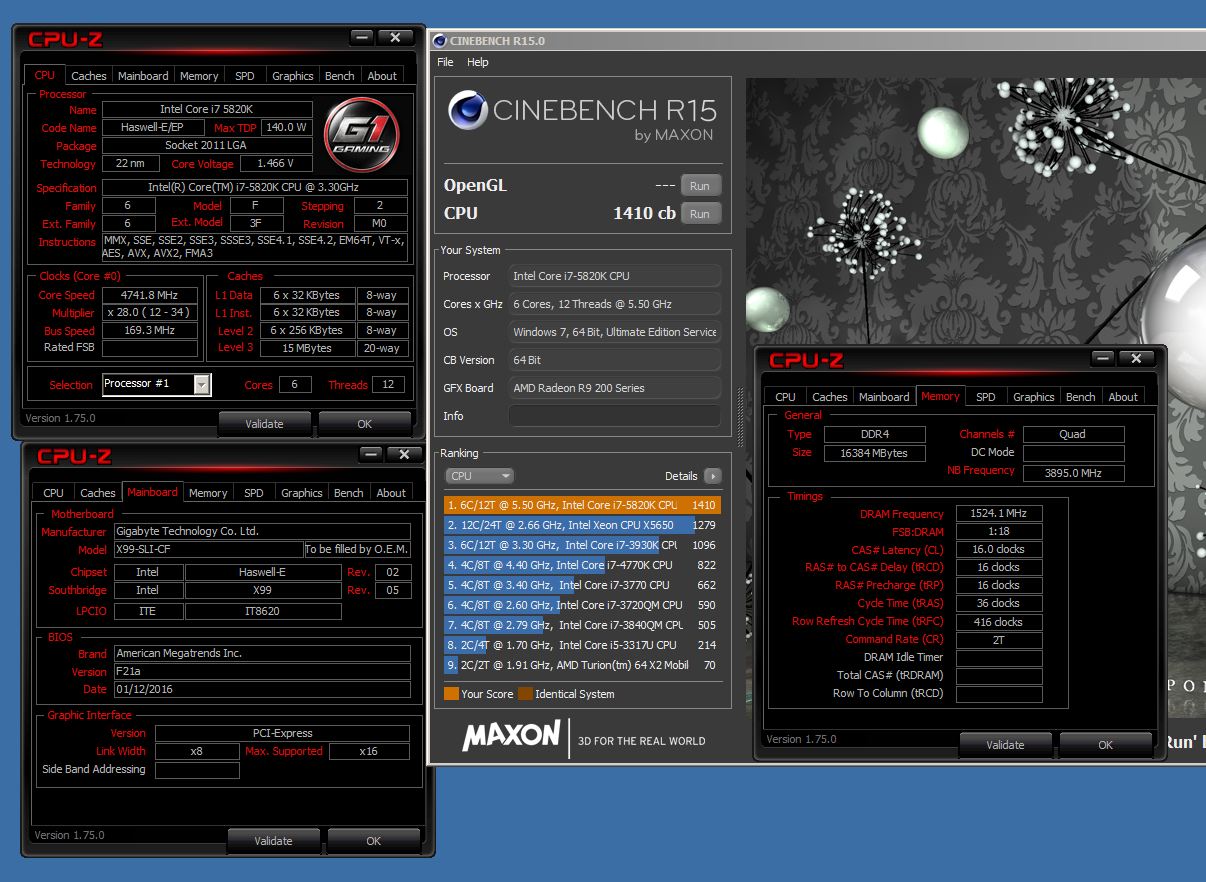Click the NB Frequency value 3895.0 MHz

(x=1074, y=473)
